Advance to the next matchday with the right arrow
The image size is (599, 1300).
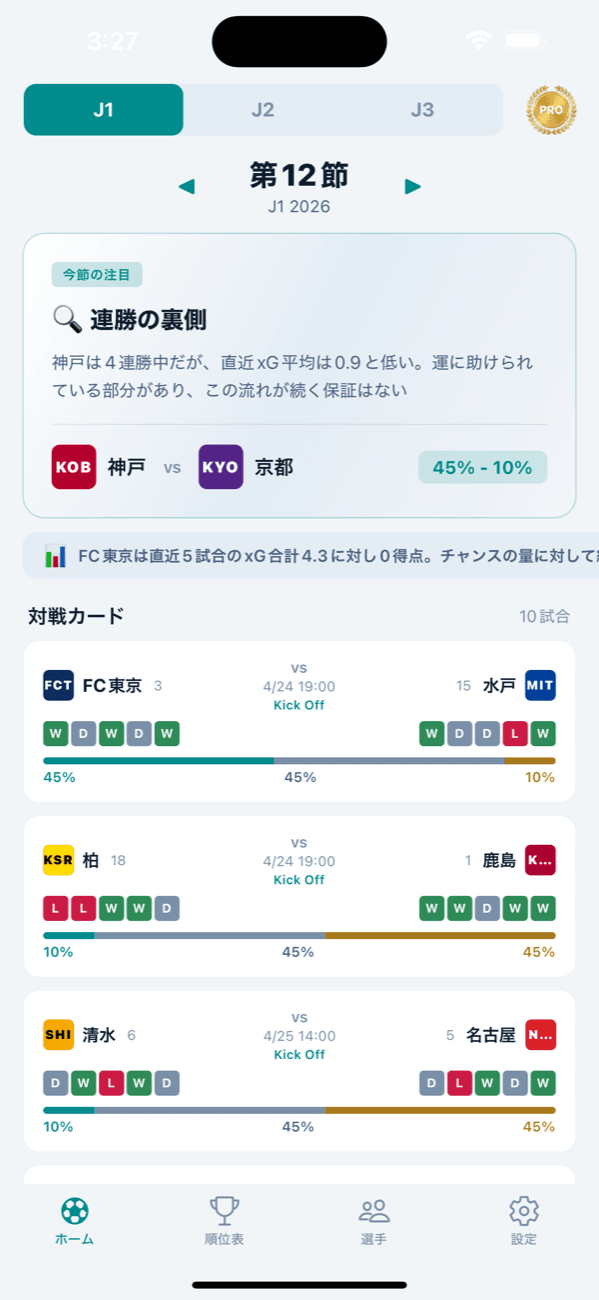click(x=412, y=186)
